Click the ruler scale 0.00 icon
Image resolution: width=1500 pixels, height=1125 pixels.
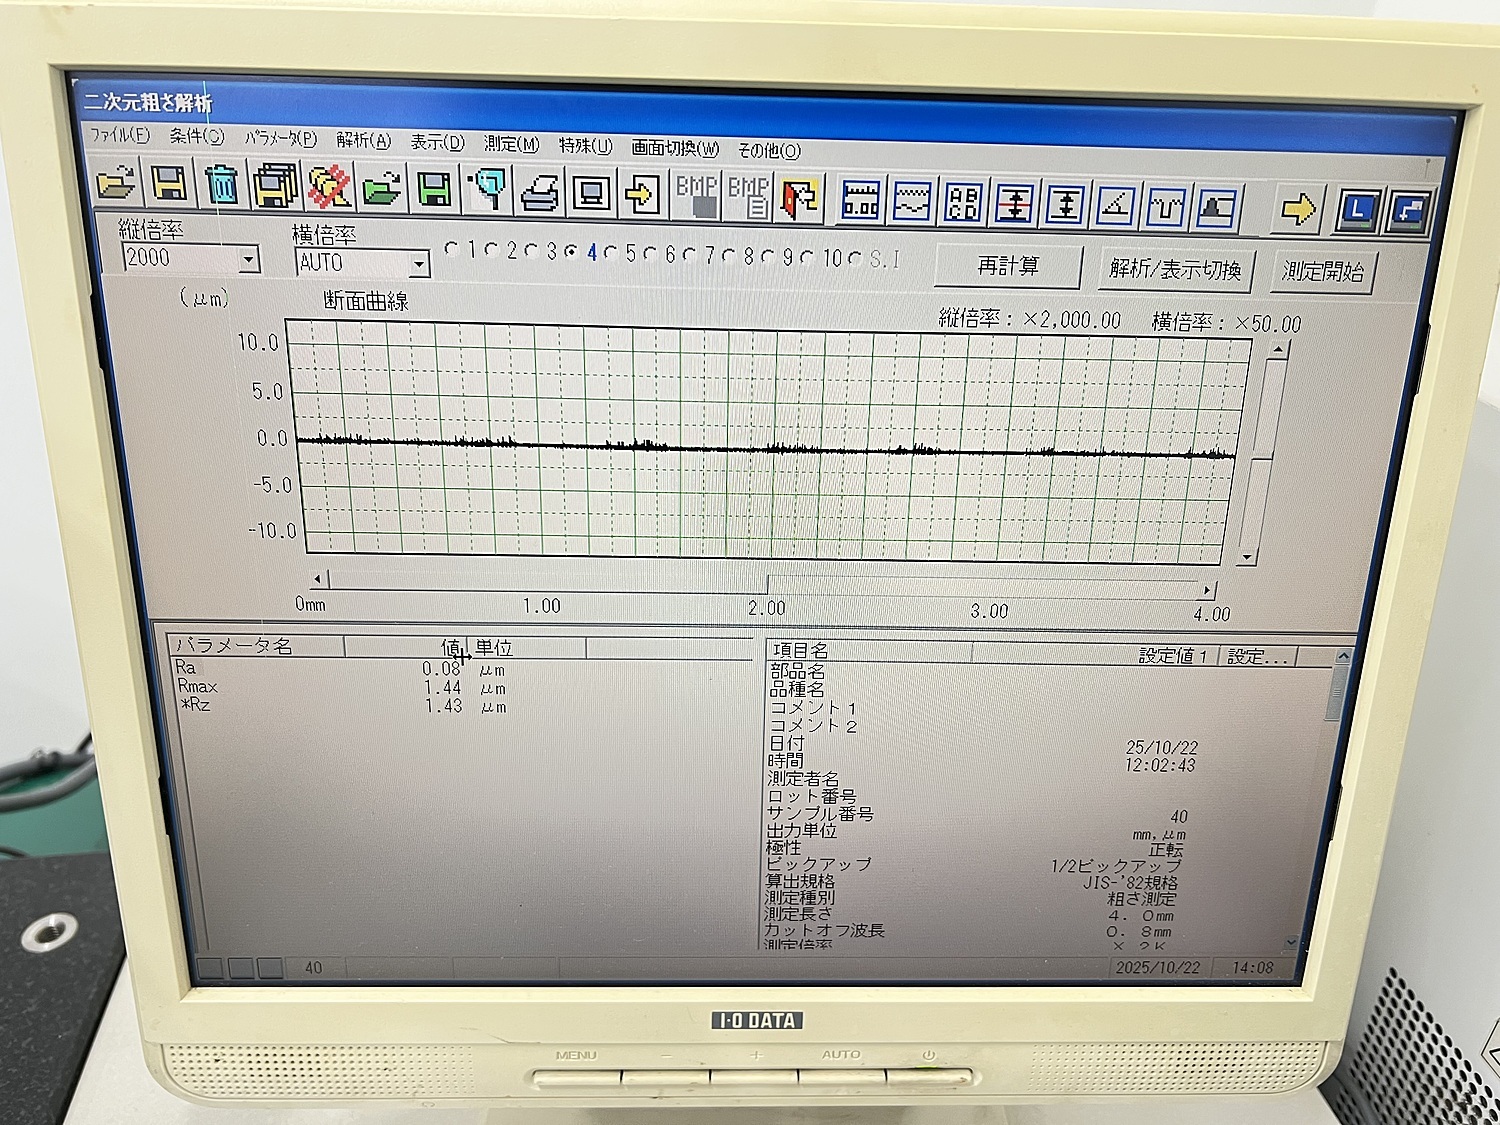(860, 201)
